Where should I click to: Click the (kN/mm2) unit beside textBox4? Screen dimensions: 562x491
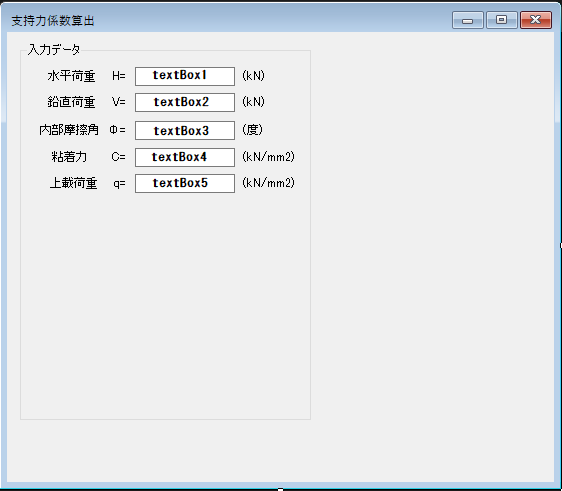pos(268,157)
